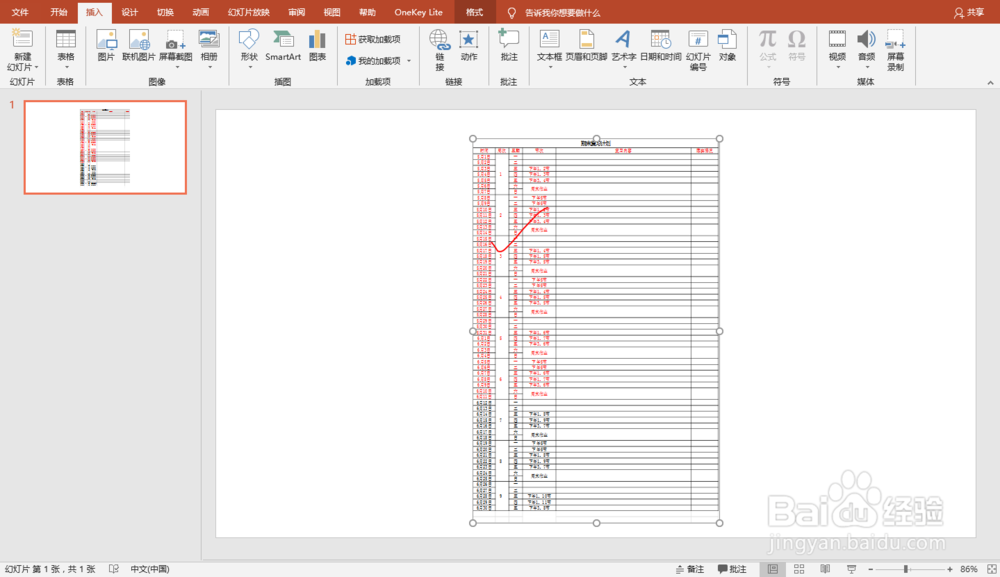Click the New Slide (新建幻灯片) icon
This screenshot has width=1000, height=577.
pos(22,40)
